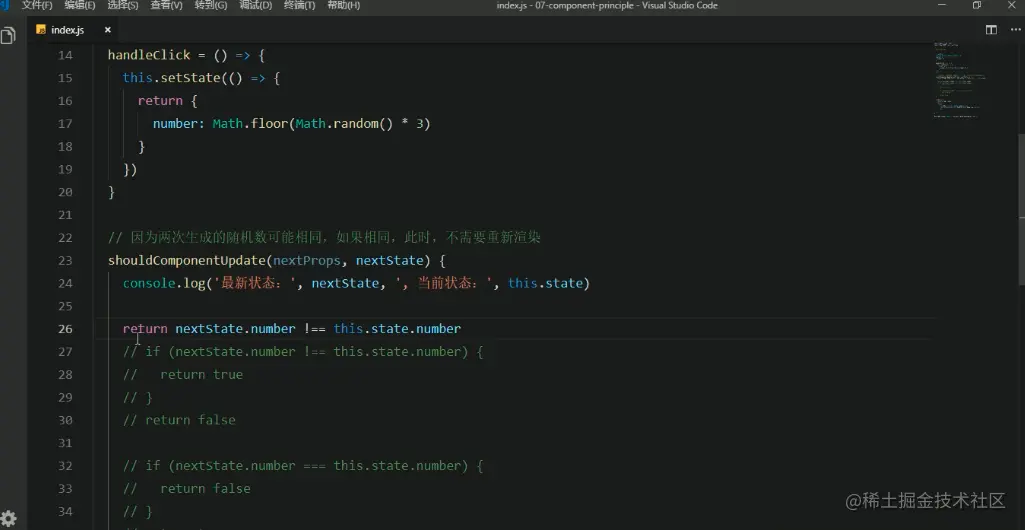
Task: Click 'number:' property on line 17
Action: click(178, 124)
